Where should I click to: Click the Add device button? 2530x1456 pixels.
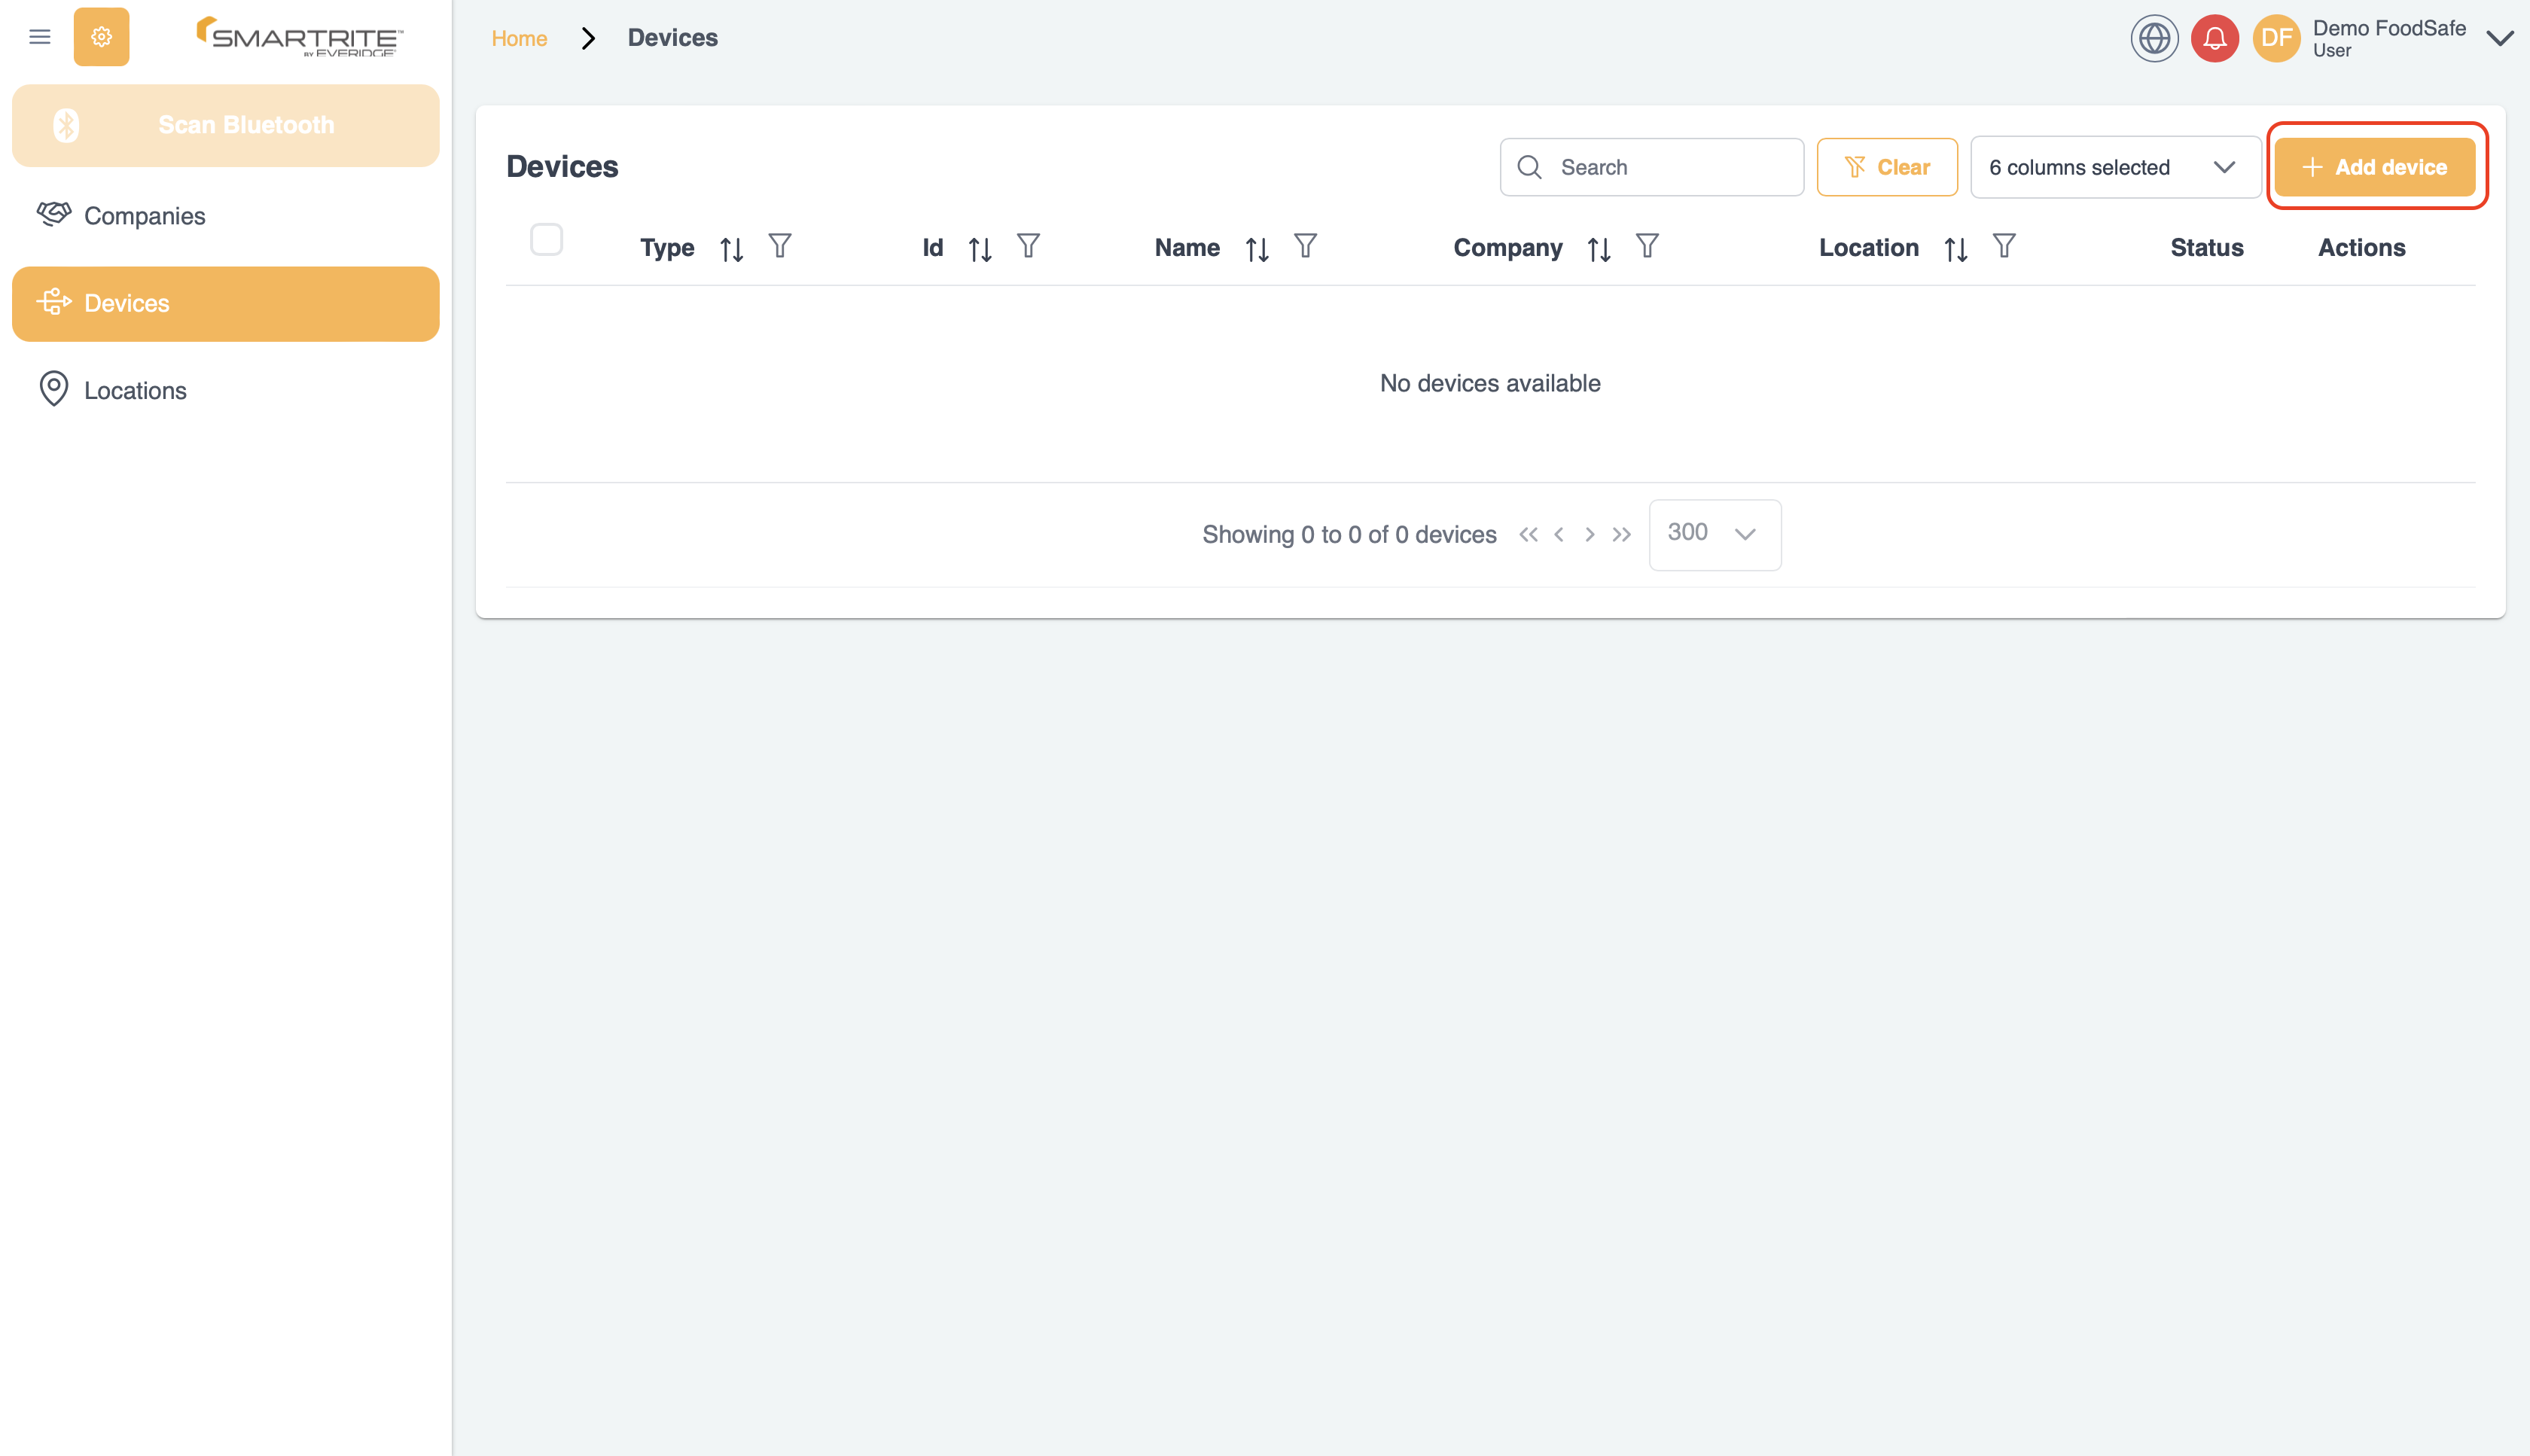(2375, 167)
